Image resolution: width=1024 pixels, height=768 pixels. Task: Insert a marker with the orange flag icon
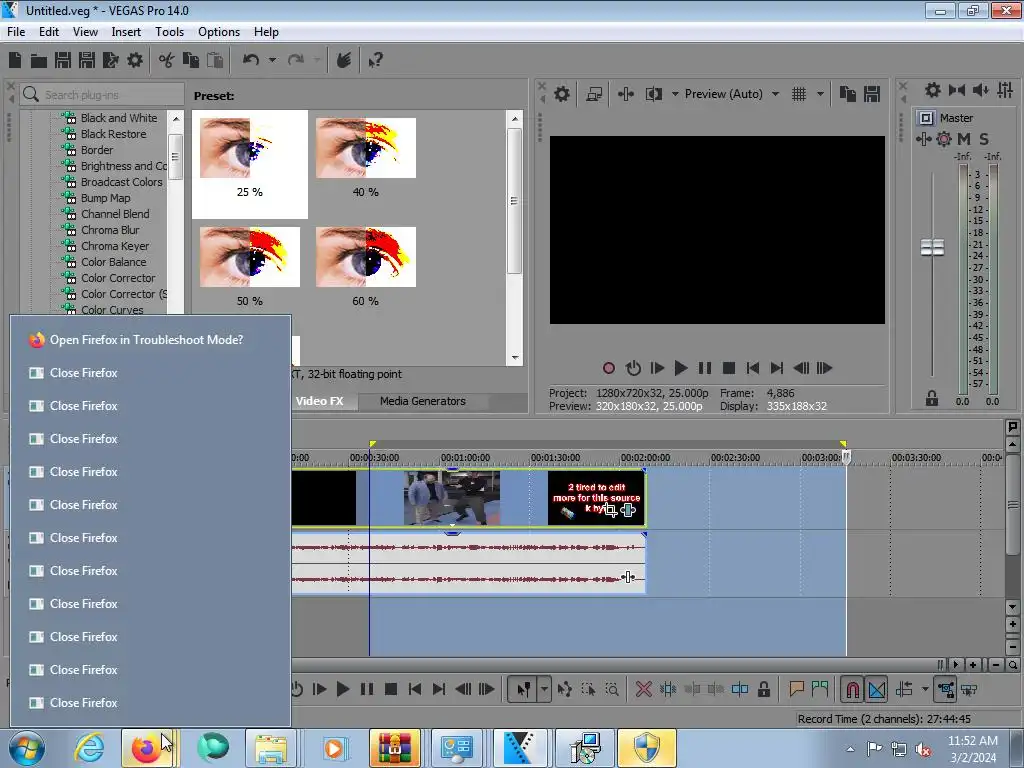coord(796,689)
